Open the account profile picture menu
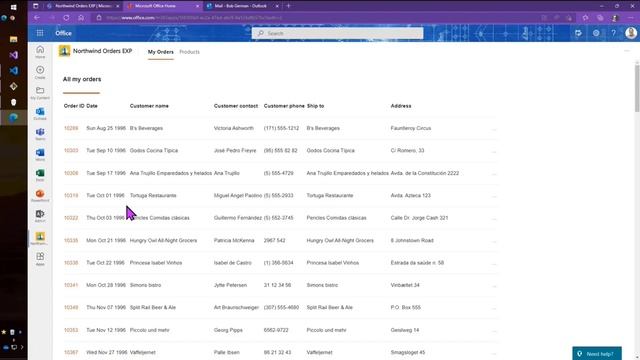The image size is (640, 360). tap(631, 33)
